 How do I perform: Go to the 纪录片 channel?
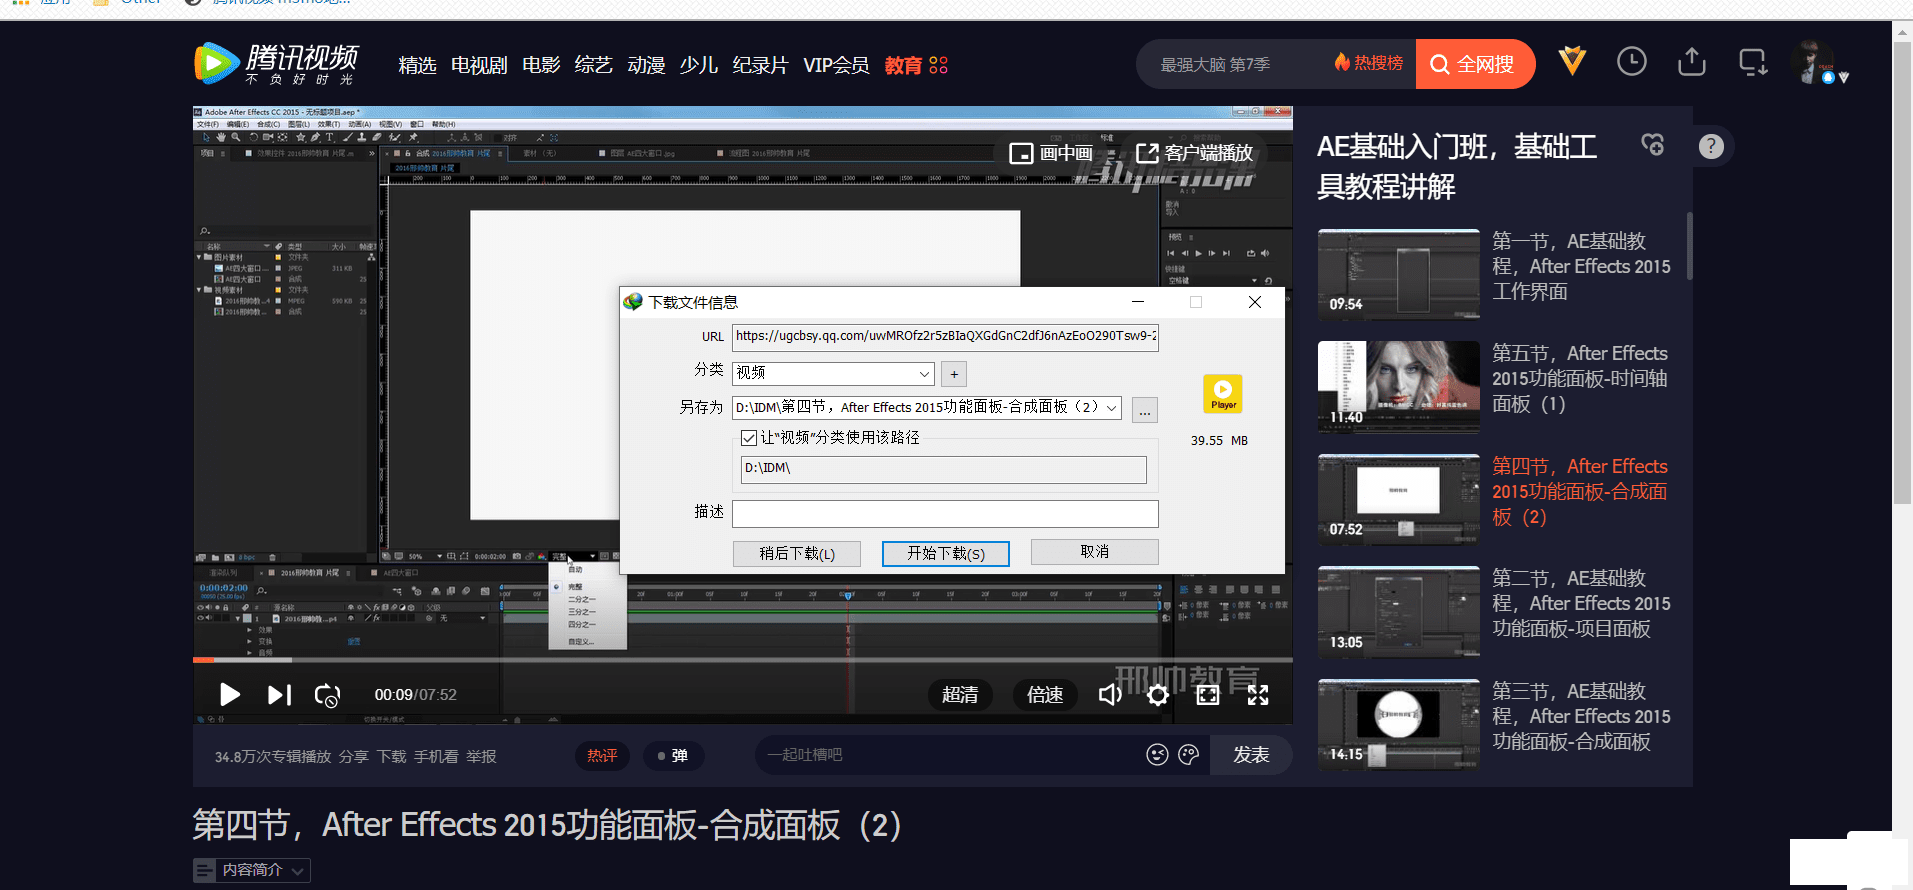[x=760, y=65]
